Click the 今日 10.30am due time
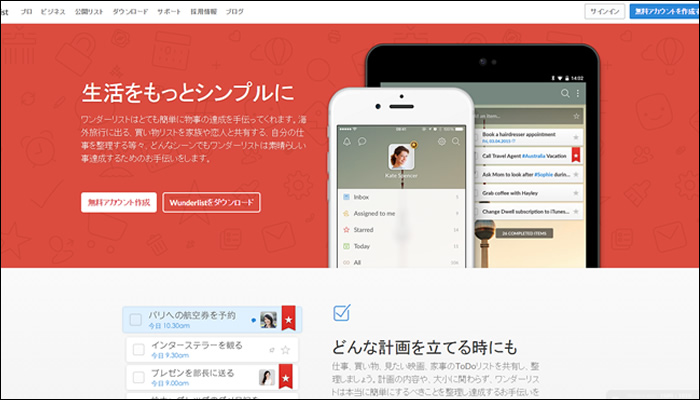The width and height of the screenshot is (700, 400). tap(169, 326)
